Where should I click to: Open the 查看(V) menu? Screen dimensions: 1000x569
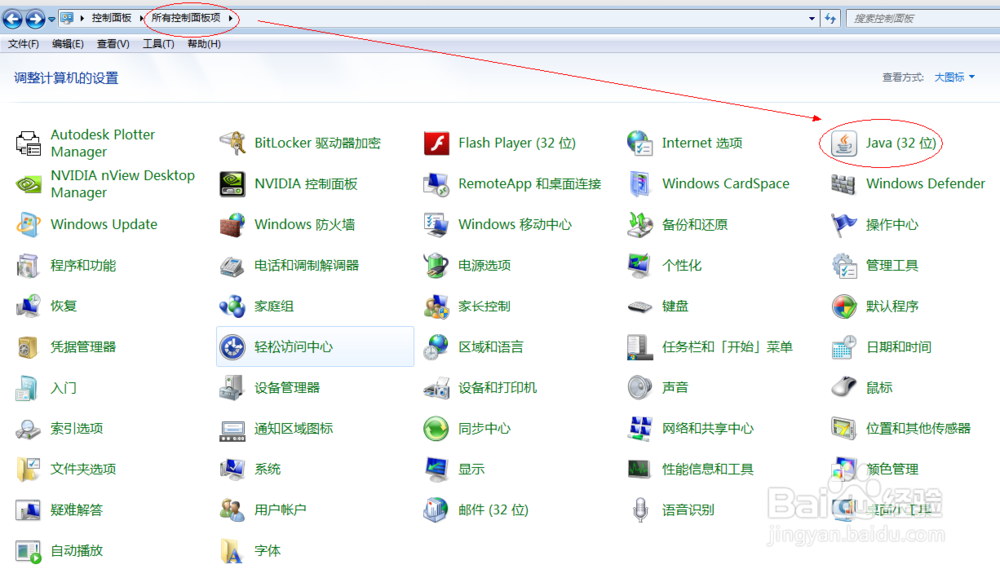click(x=113, y=44)
